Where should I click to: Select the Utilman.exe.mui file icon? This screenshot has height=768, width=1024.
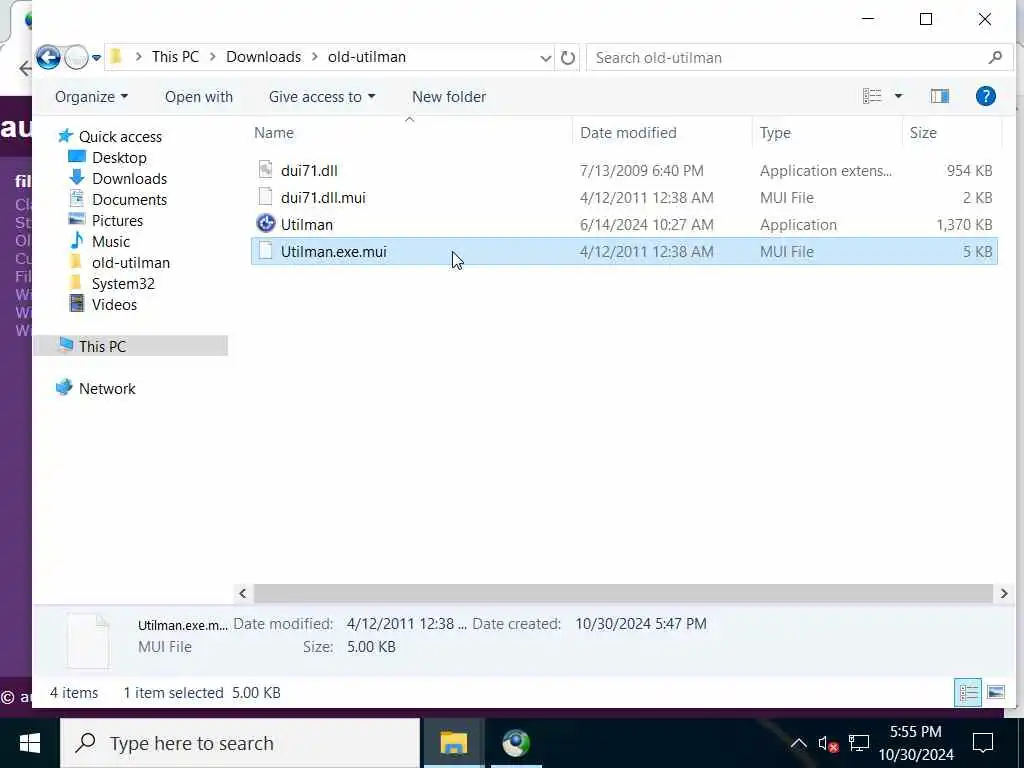[265, 251]
